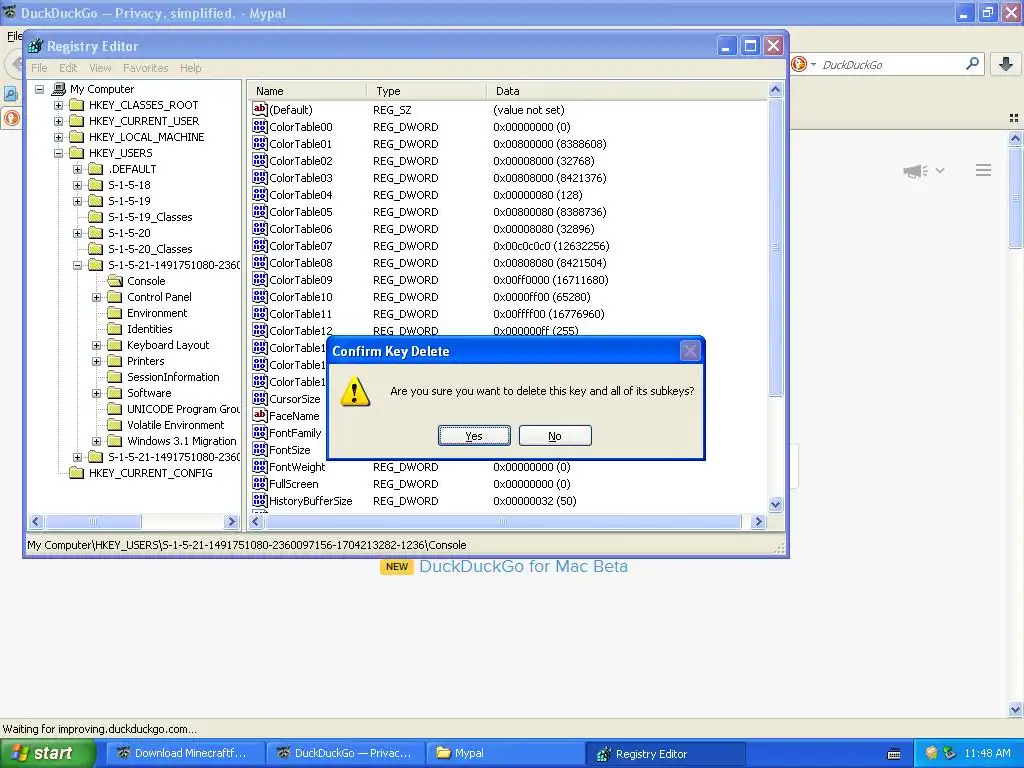Expand the Windows 3.1 Migration key
The image size is (1024, 768).
[x=97, y=441]
